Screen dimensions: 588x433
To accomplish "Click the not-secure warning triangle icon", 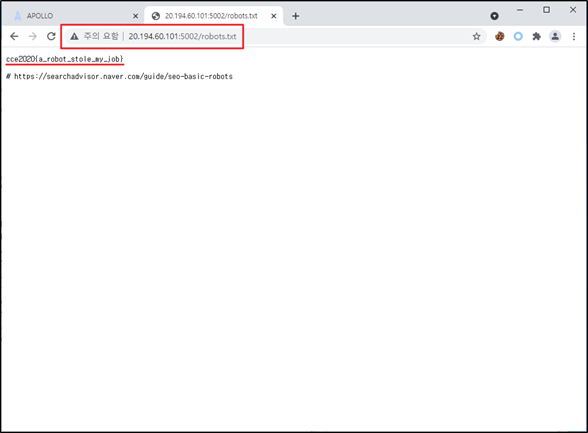I will (74, 36).
